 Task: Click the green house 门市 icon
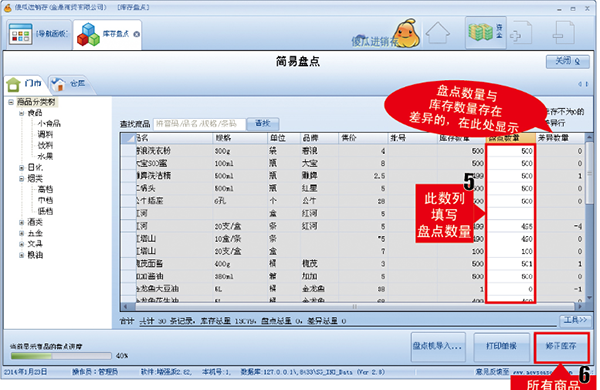pyautogui.click(x=13, y=84)
